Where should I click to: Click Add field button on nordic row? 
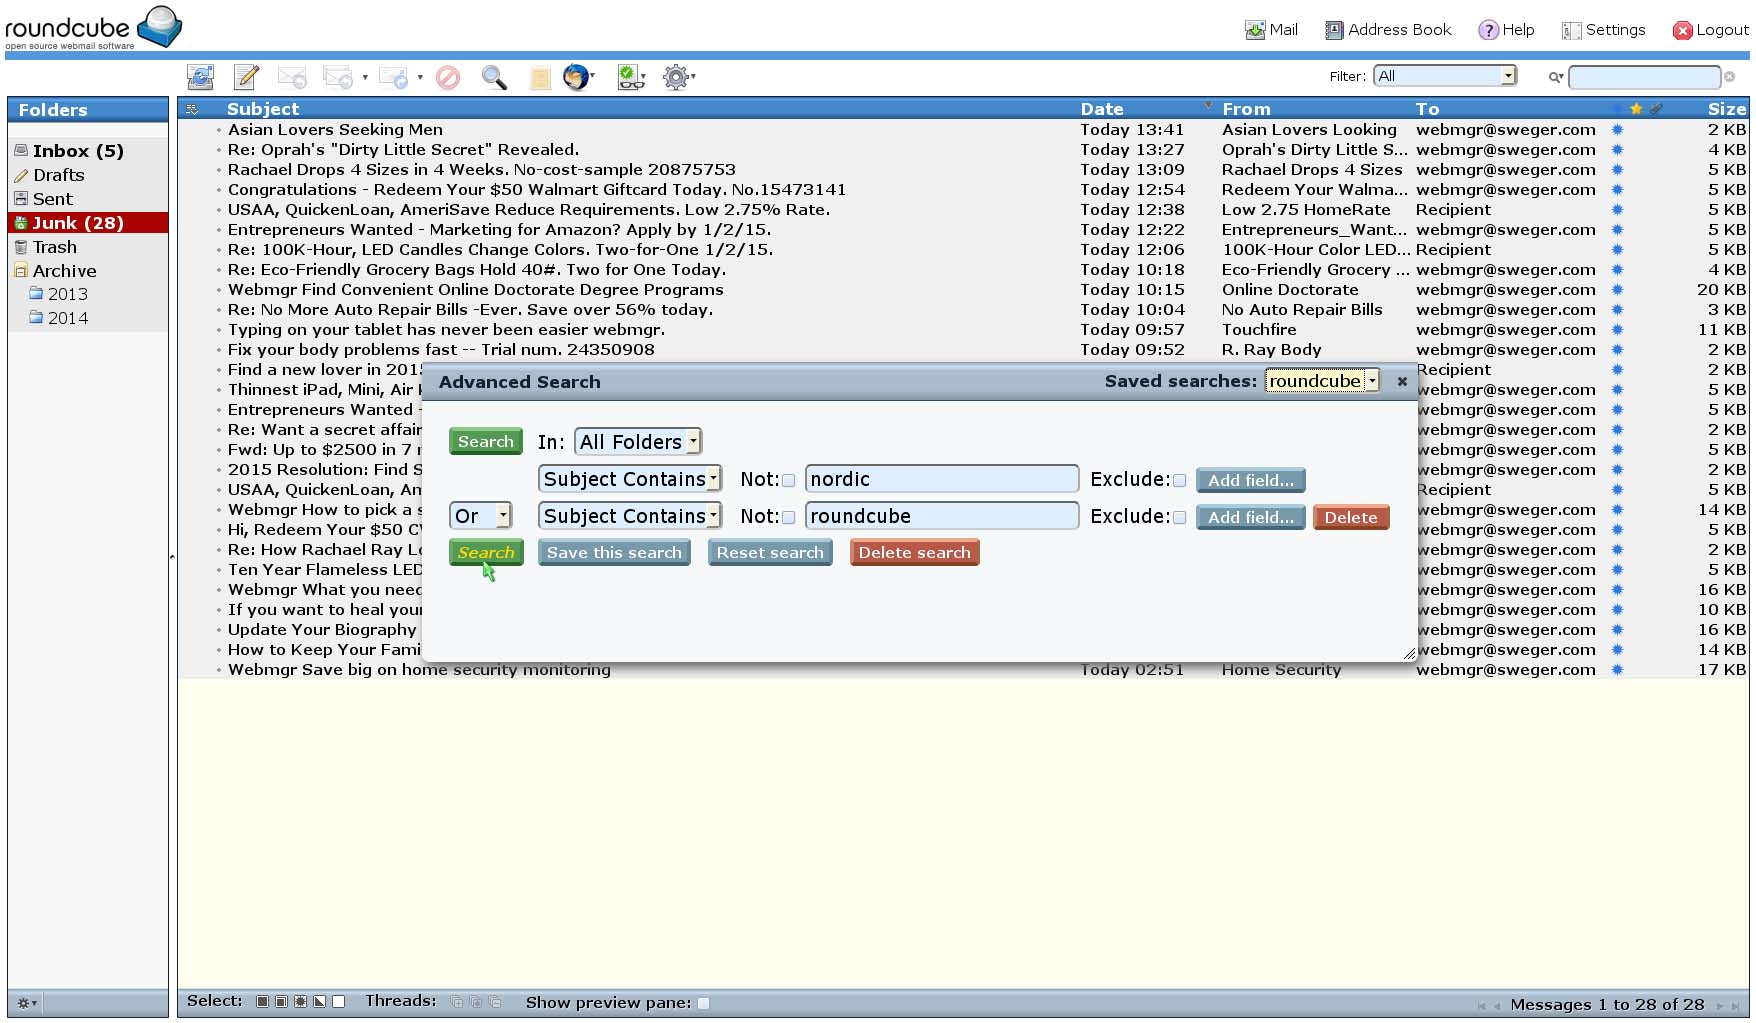[1250, 480]
